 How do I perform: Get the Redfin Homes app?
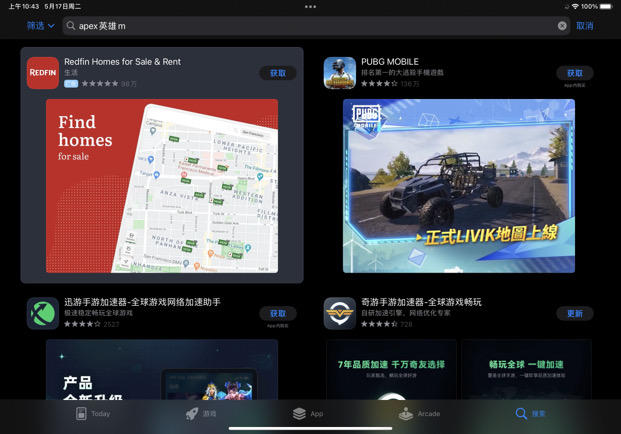[278, 73]
